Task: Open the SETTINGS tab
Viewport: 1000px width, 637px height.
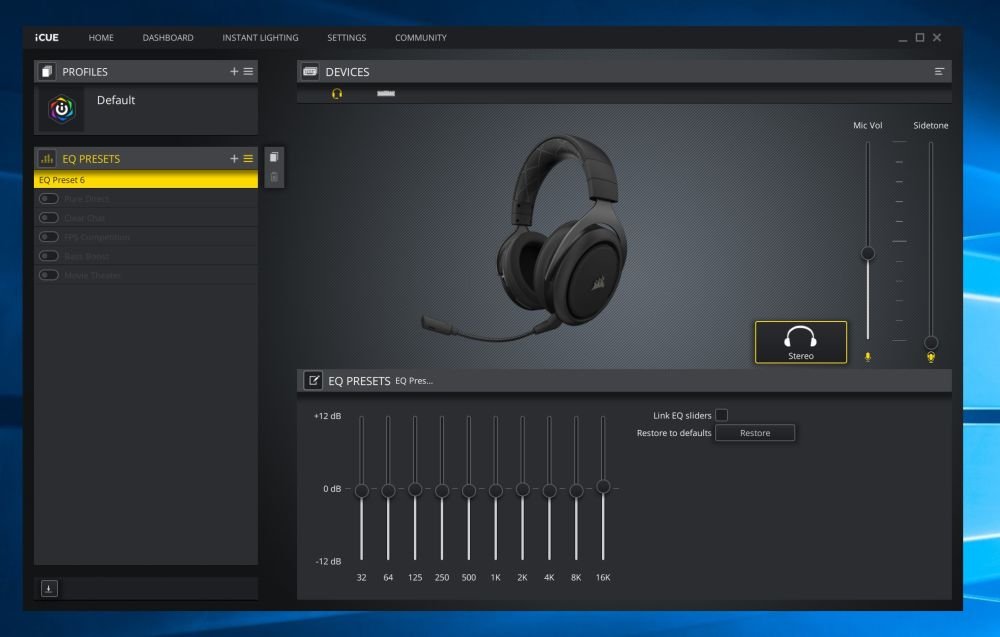Action: point(346,38)
